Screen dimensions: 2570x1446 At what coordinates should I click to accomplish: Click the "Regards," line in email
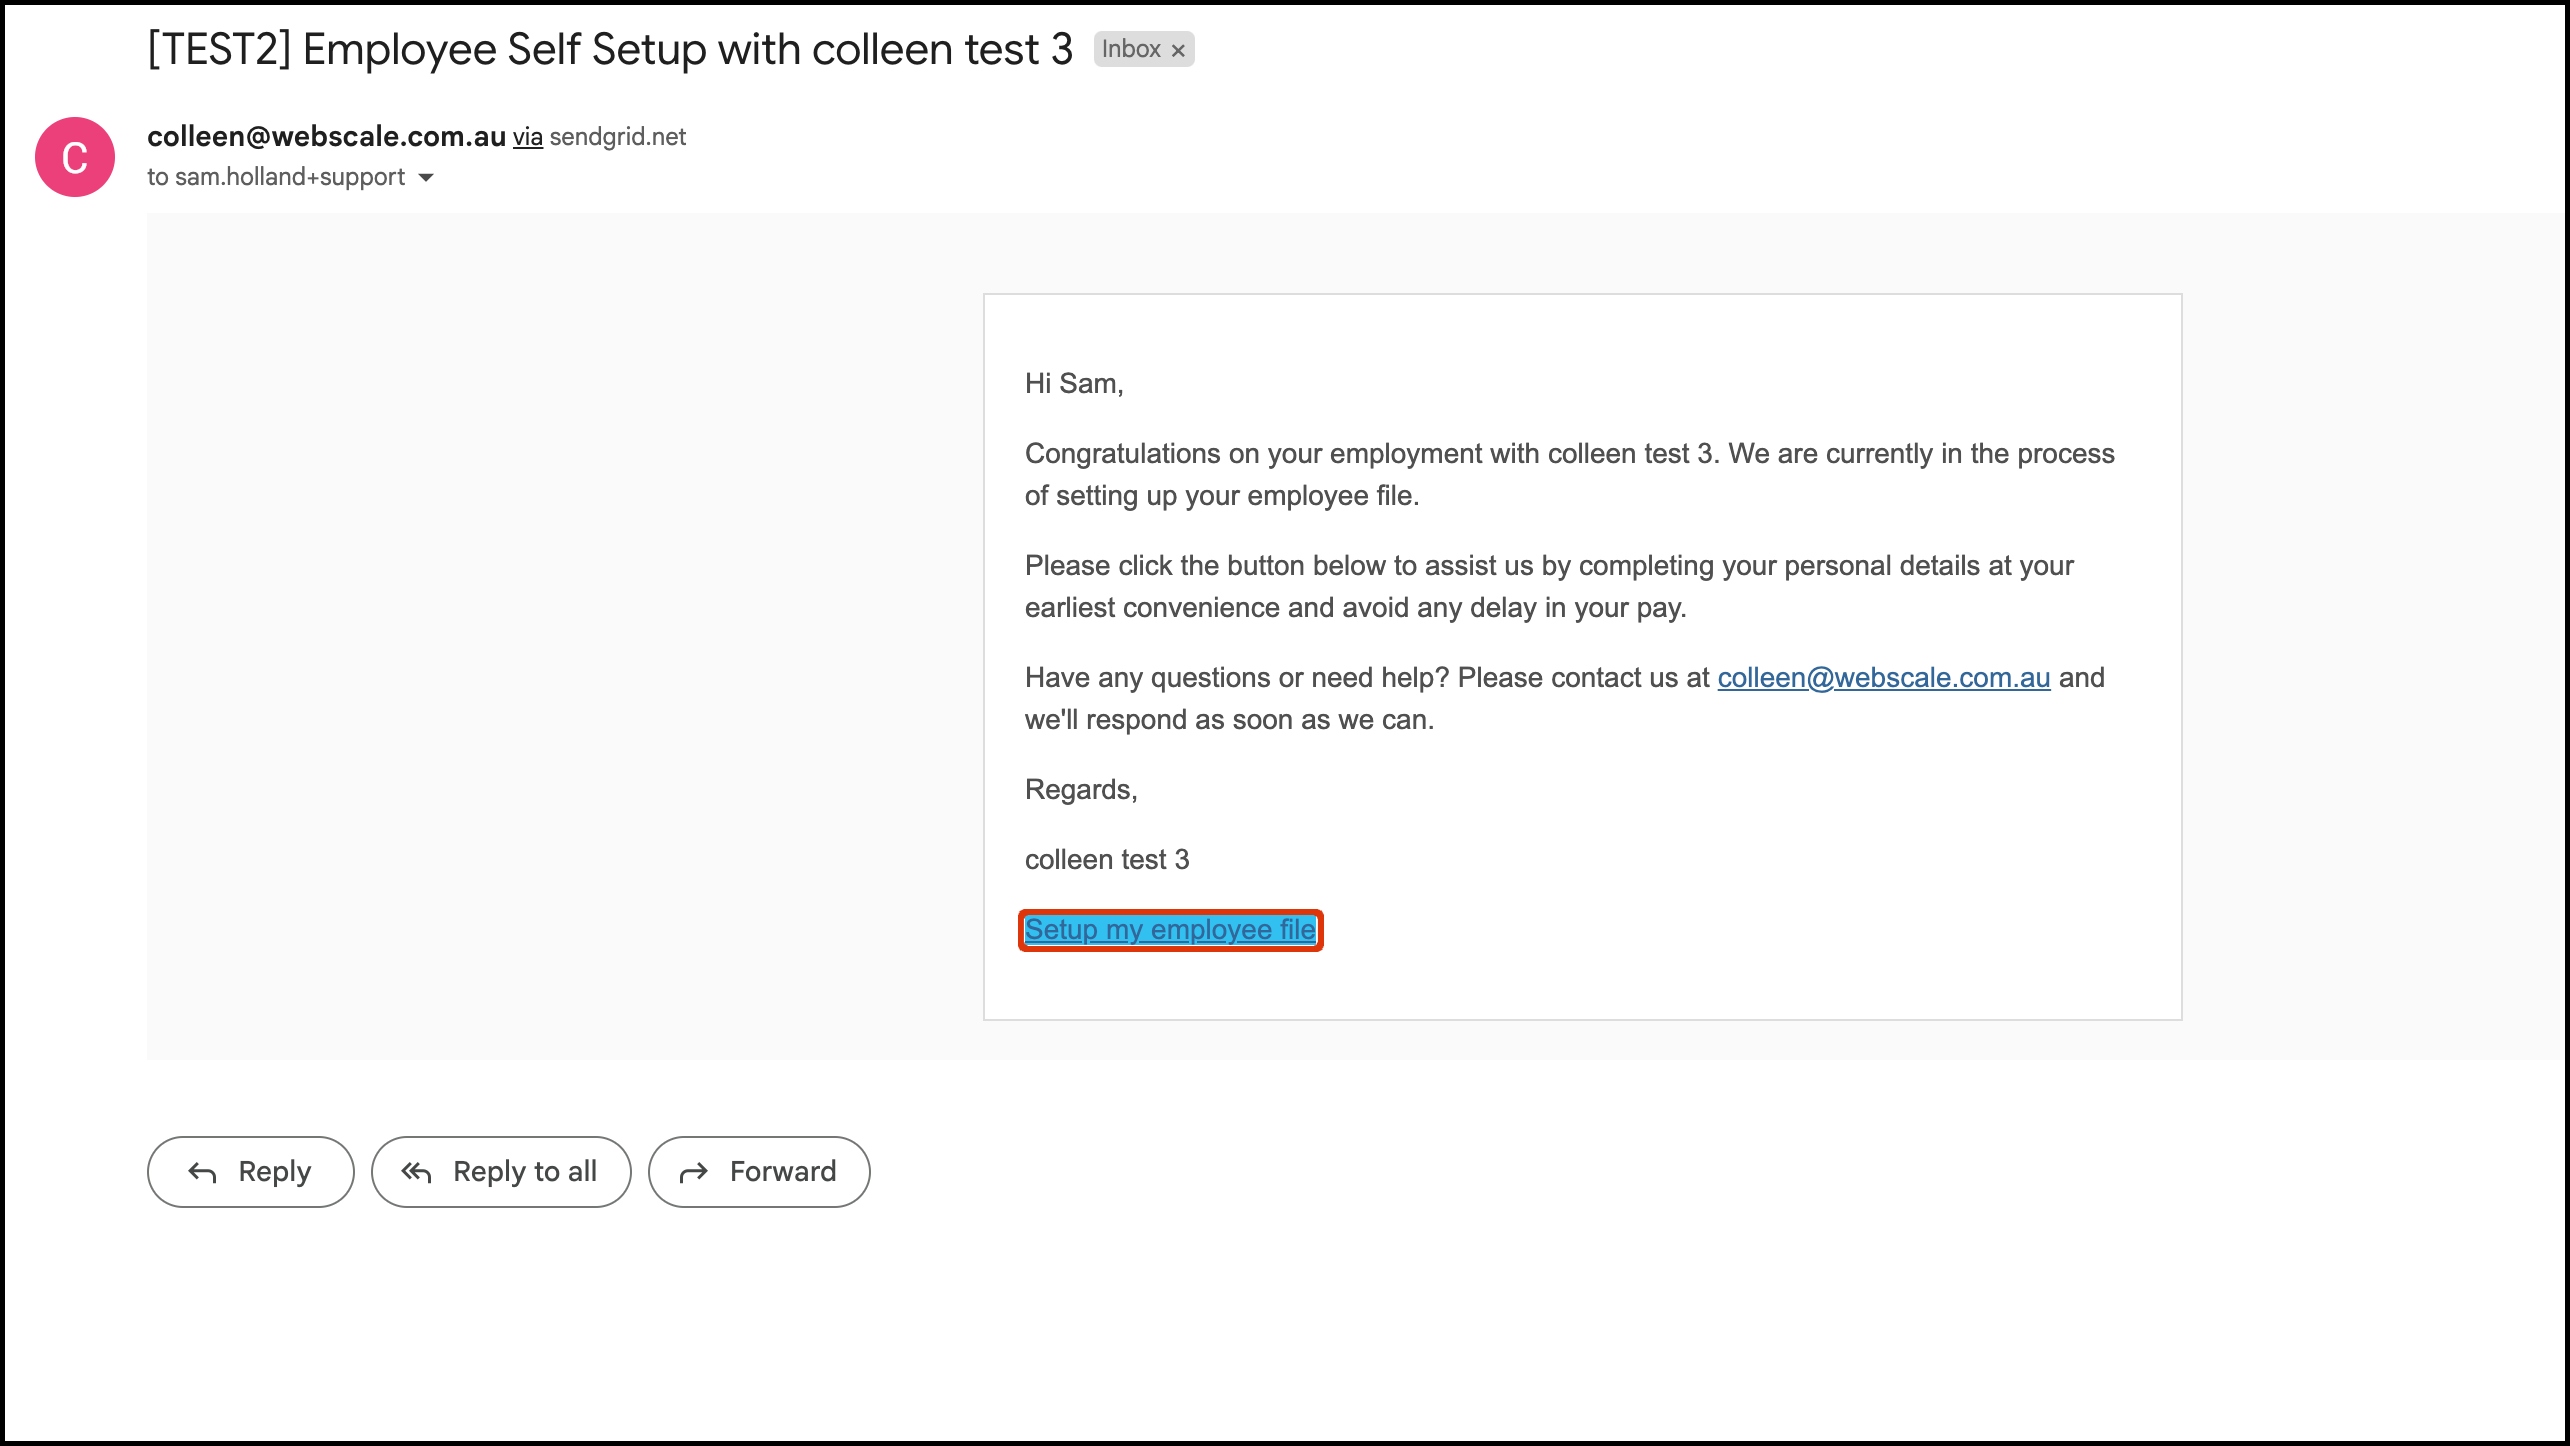coord(1080,790)
